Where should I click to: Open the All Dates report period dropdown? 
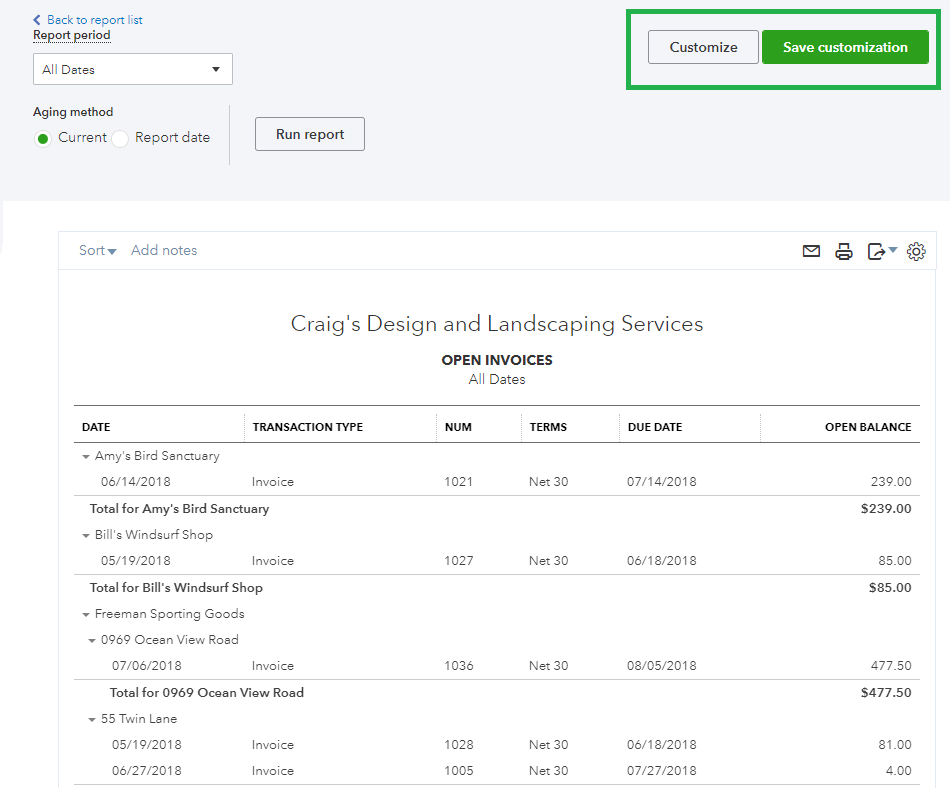tap(132, 69)
